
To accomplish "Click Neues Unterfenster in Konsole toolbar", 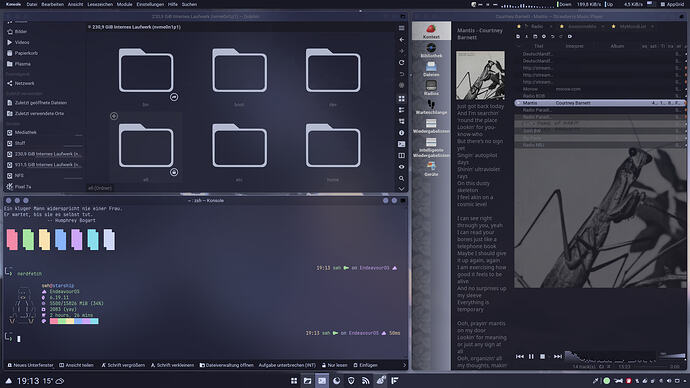I will (x=30, y=365).
